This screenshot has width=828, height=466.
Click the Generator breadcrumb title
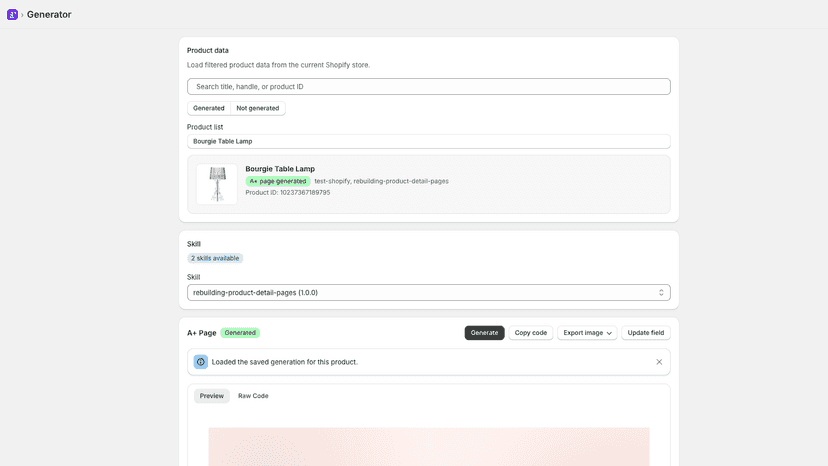49,15
